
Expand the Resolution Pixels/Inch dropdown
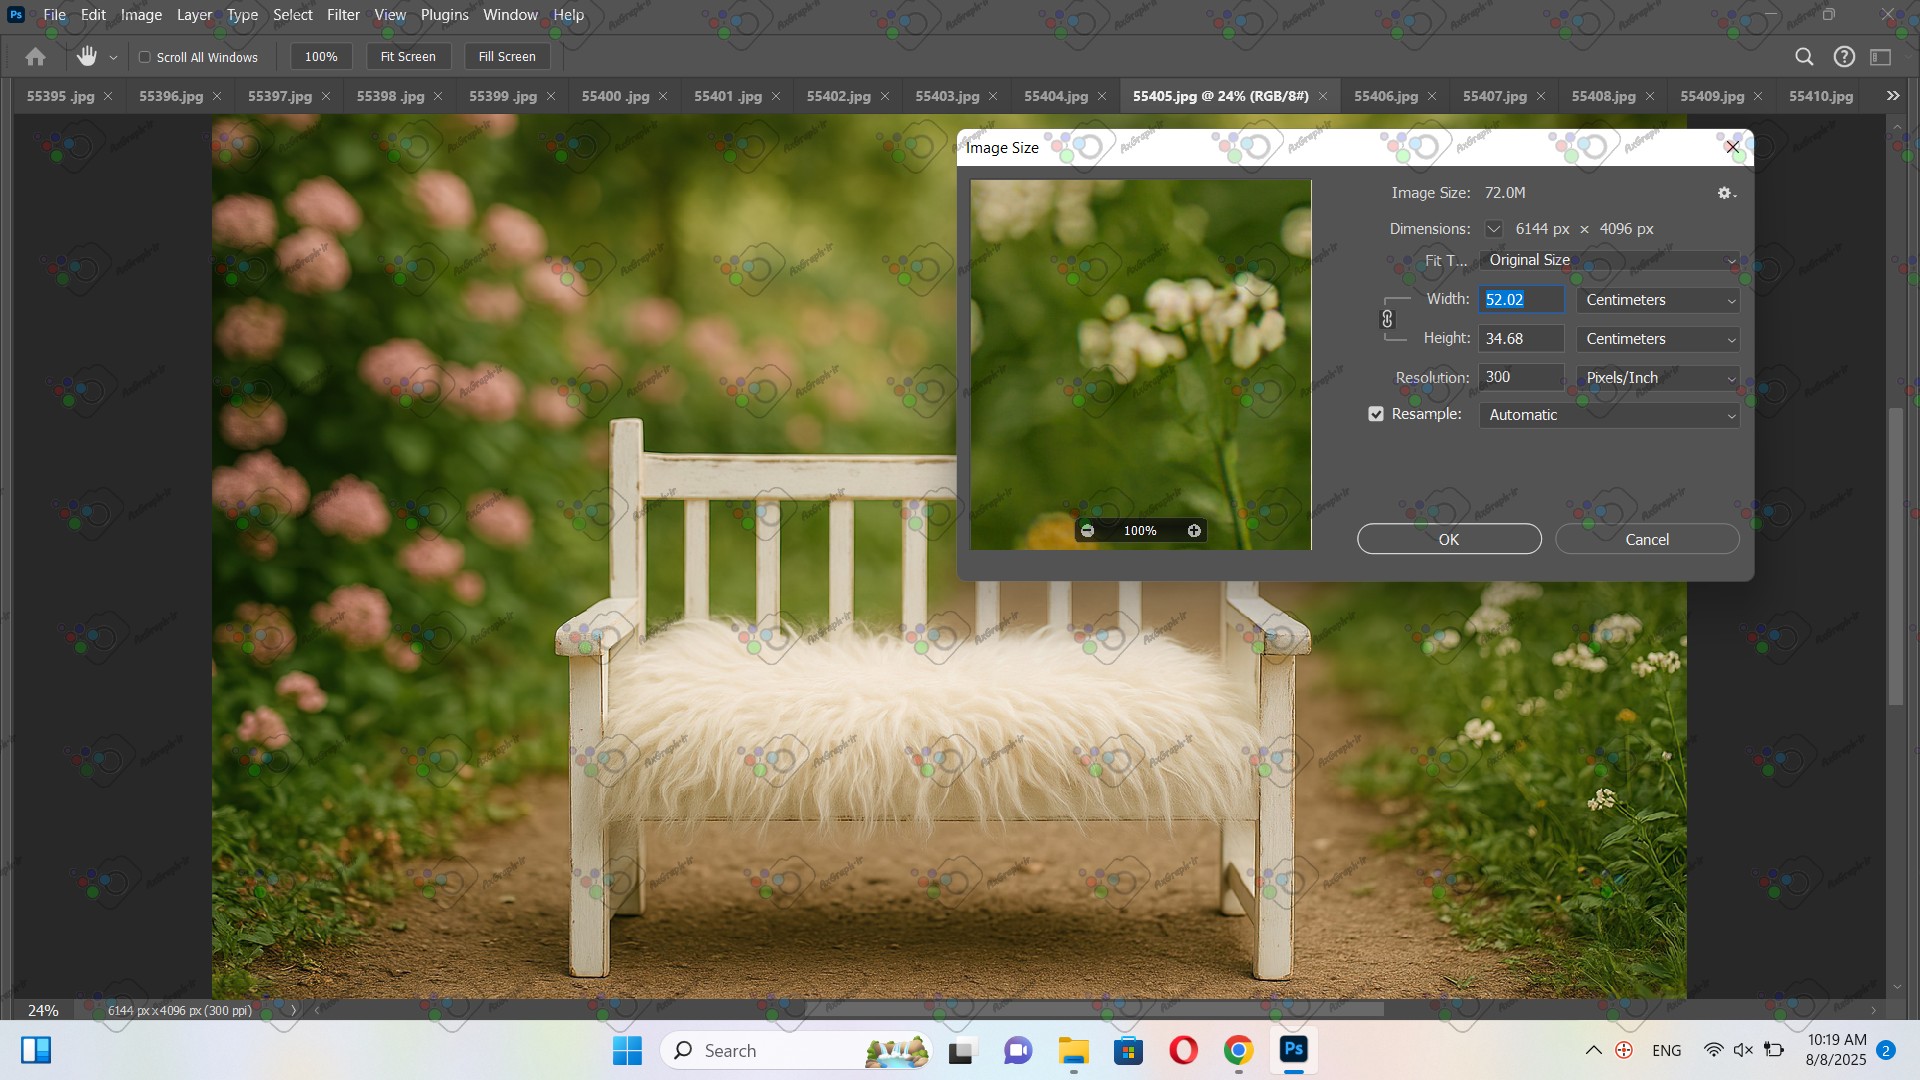(1658, 378)
